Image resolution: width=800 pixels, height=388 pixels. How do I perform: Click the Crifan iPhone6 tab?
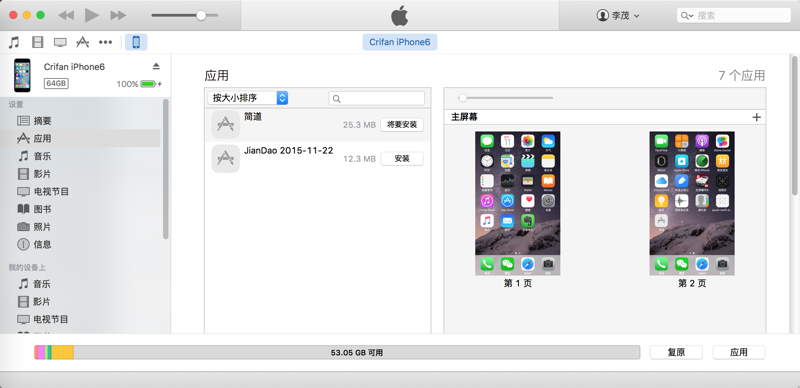pyautogui.click(x=400, y=42)
